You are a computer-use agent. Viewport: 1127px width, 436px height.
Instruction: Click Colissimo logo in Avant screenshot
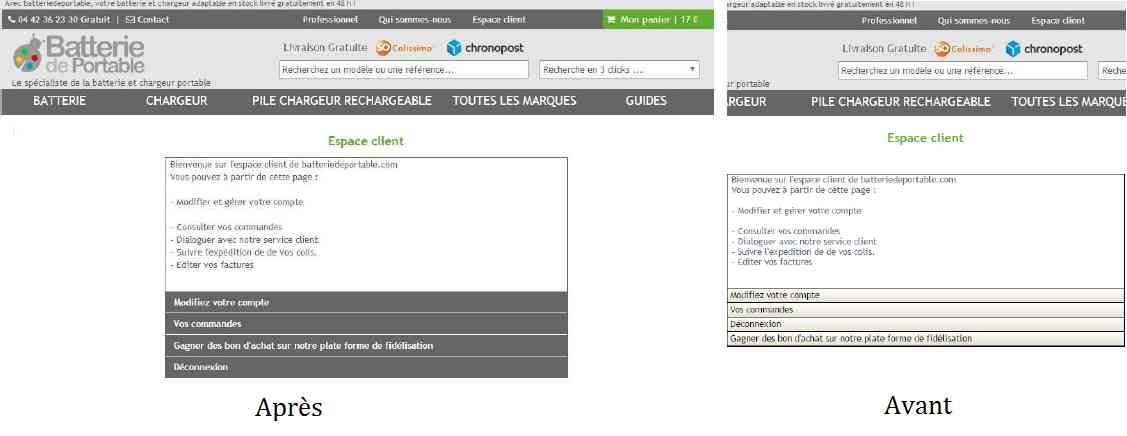click(963, 49)
